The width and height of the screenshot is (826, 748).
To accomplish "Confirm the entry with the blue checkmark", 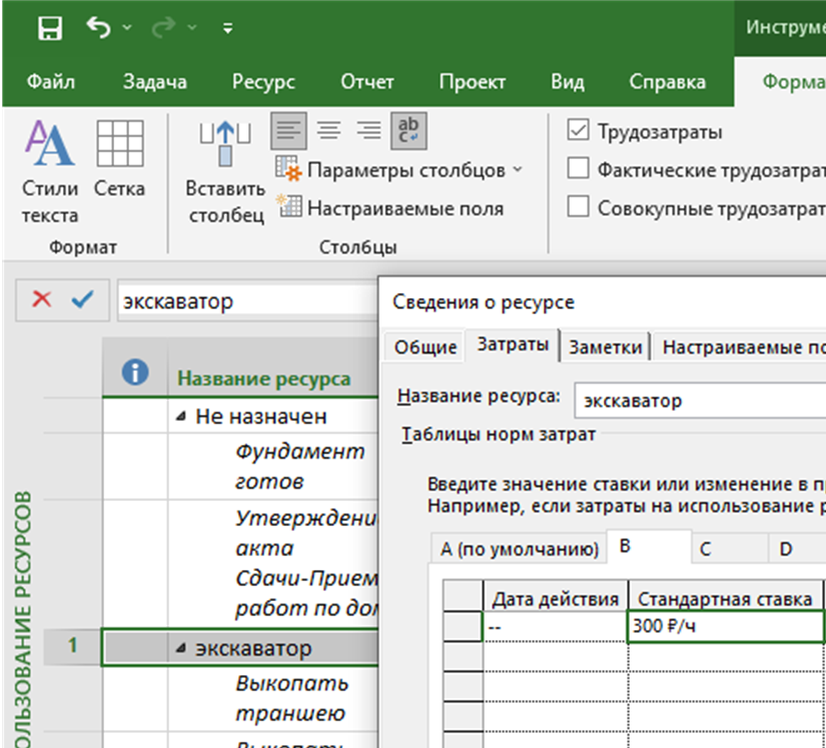I will 82,299.
